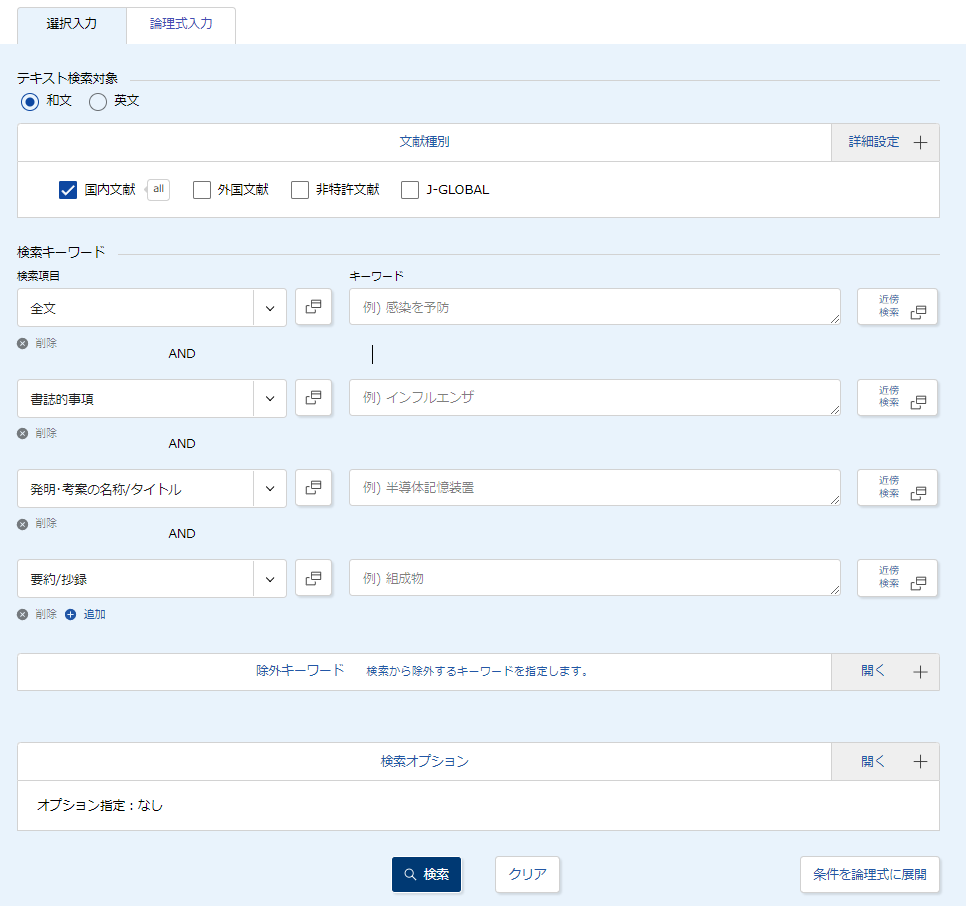Open the item picker next to 要約/抄録
Viewport: 966px width, 906px height.
click(x=314, y=578)
